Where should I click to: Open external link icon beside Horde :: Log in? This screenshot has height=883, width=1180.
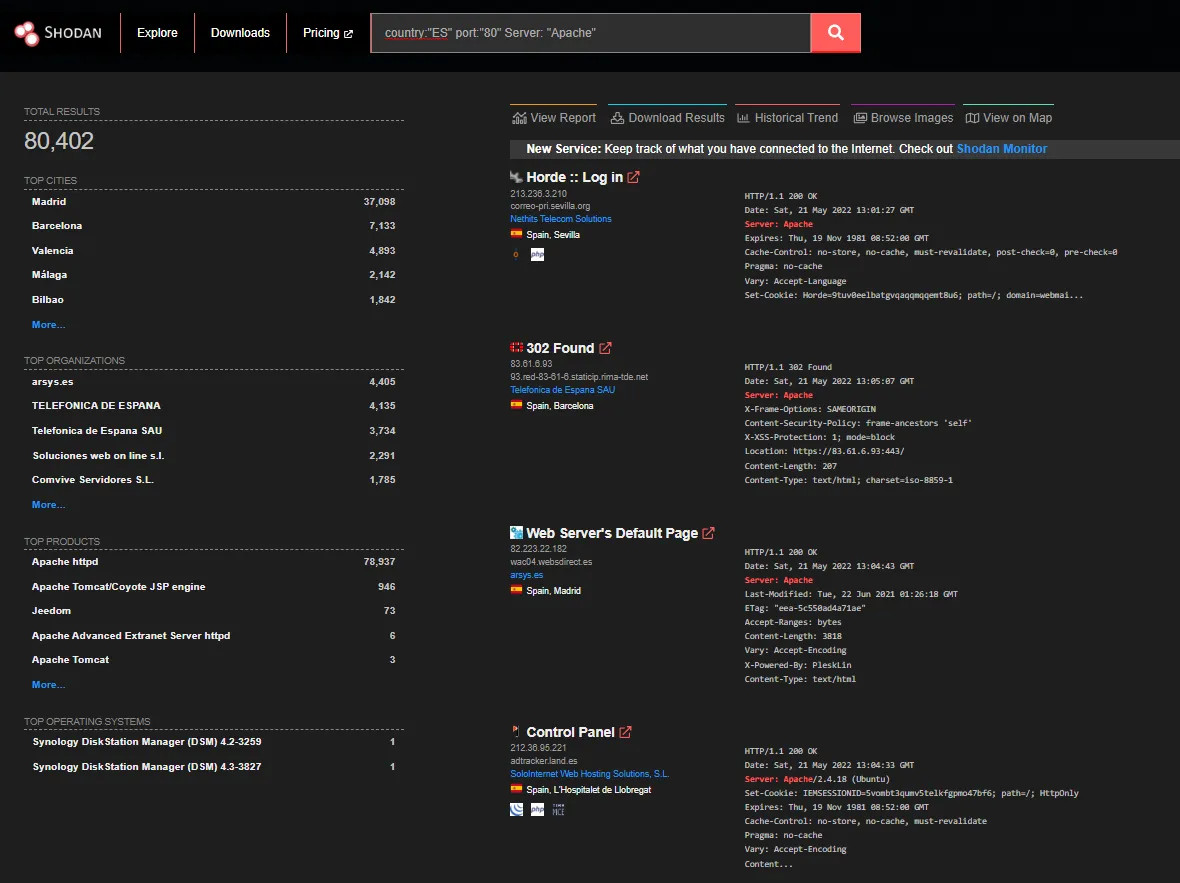click(x=634, y=177)
